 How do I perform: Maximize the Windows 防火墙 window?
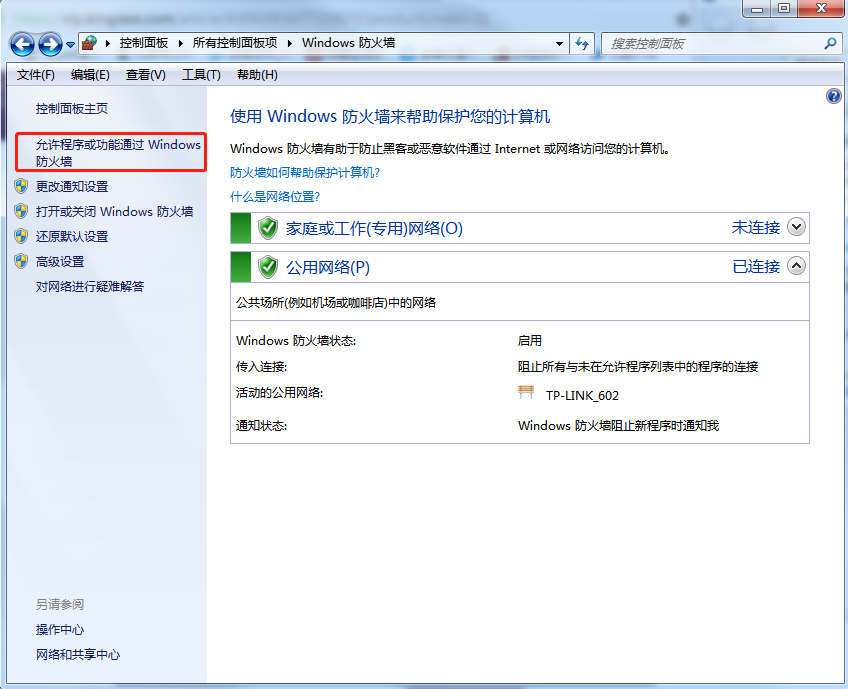click(x=784, y=9)
